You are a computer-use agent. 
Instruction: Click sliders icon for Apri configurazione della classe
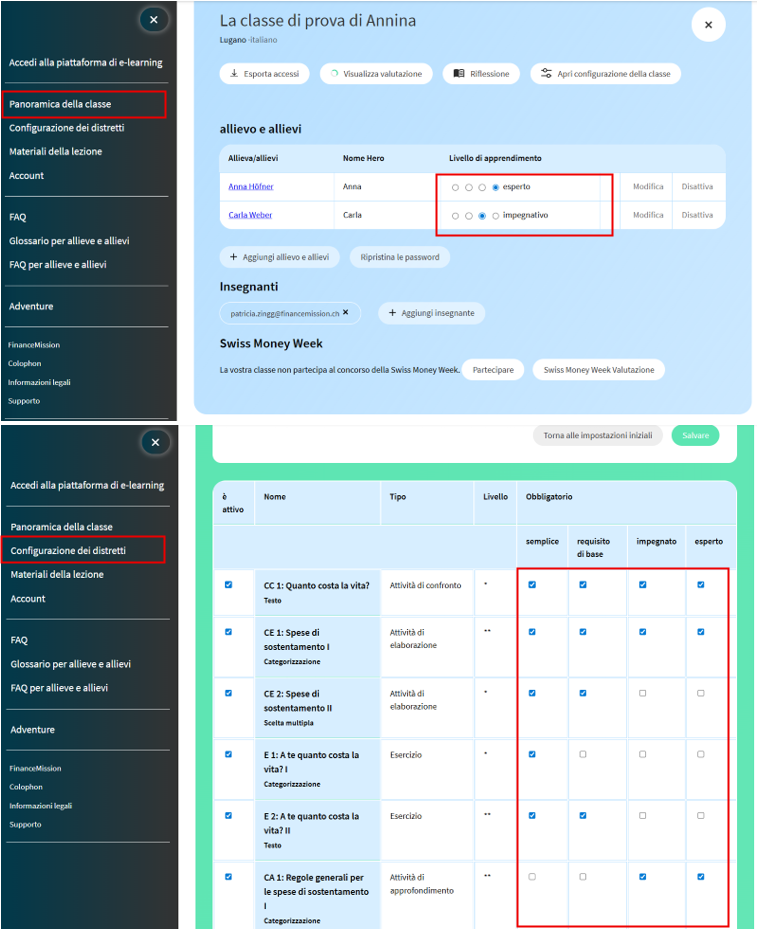[x=546, y=74]
